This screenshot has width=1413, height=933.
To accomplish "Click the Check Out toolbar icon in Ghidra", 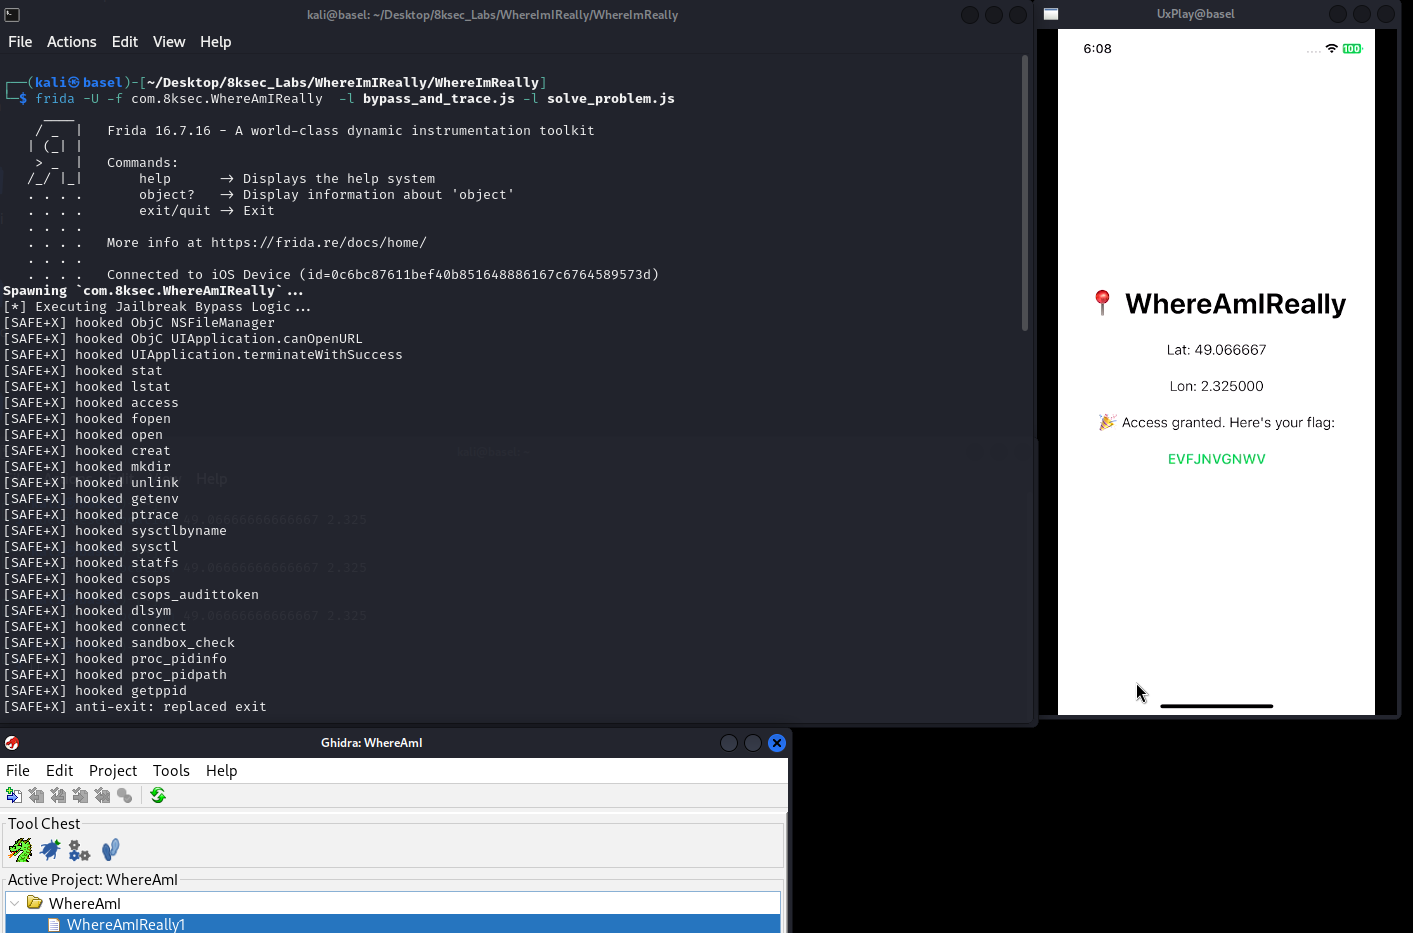I will coord(36,795).
